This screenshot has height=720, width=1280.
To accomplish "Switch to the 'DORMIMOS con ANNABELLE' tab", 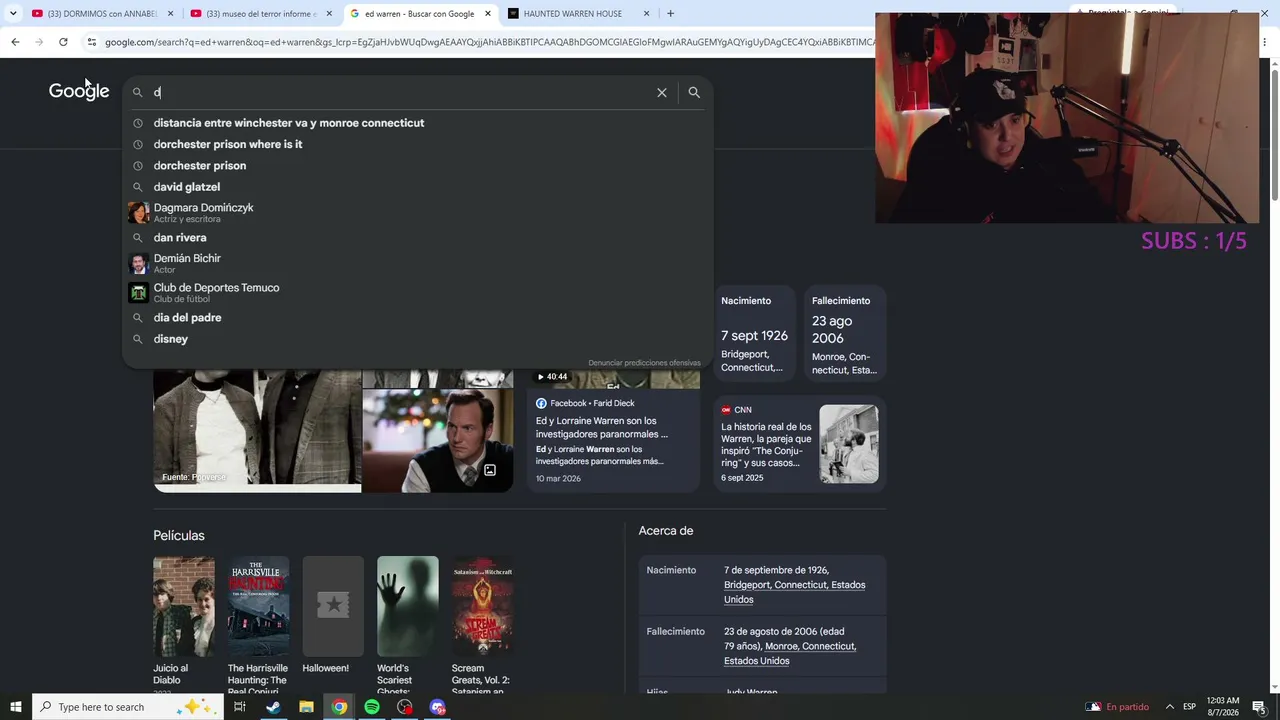I will coord(103,14).
